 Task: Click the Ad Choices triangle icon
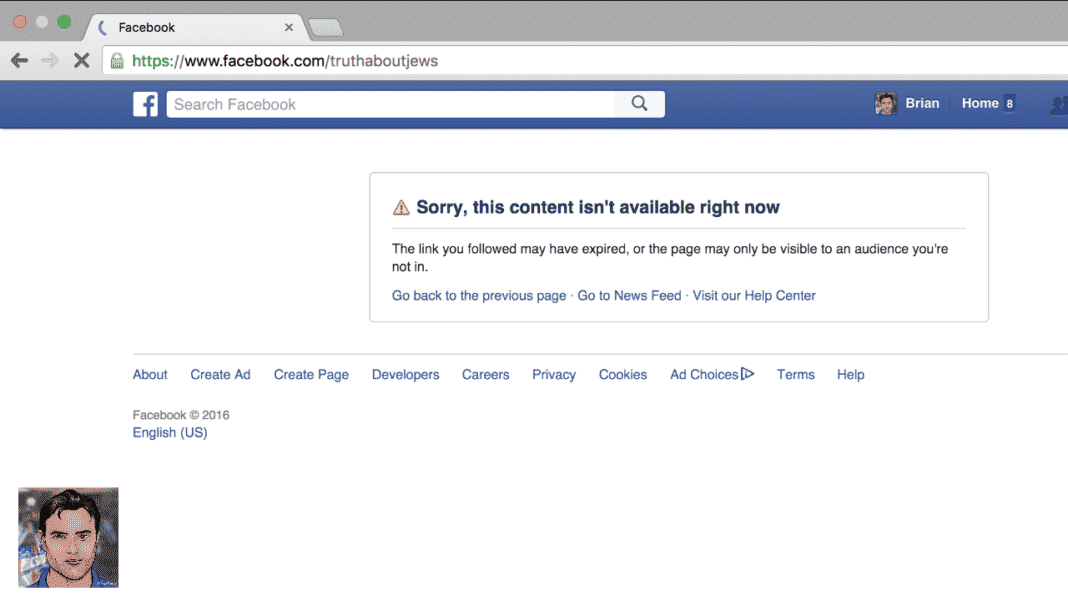point(747,373)
